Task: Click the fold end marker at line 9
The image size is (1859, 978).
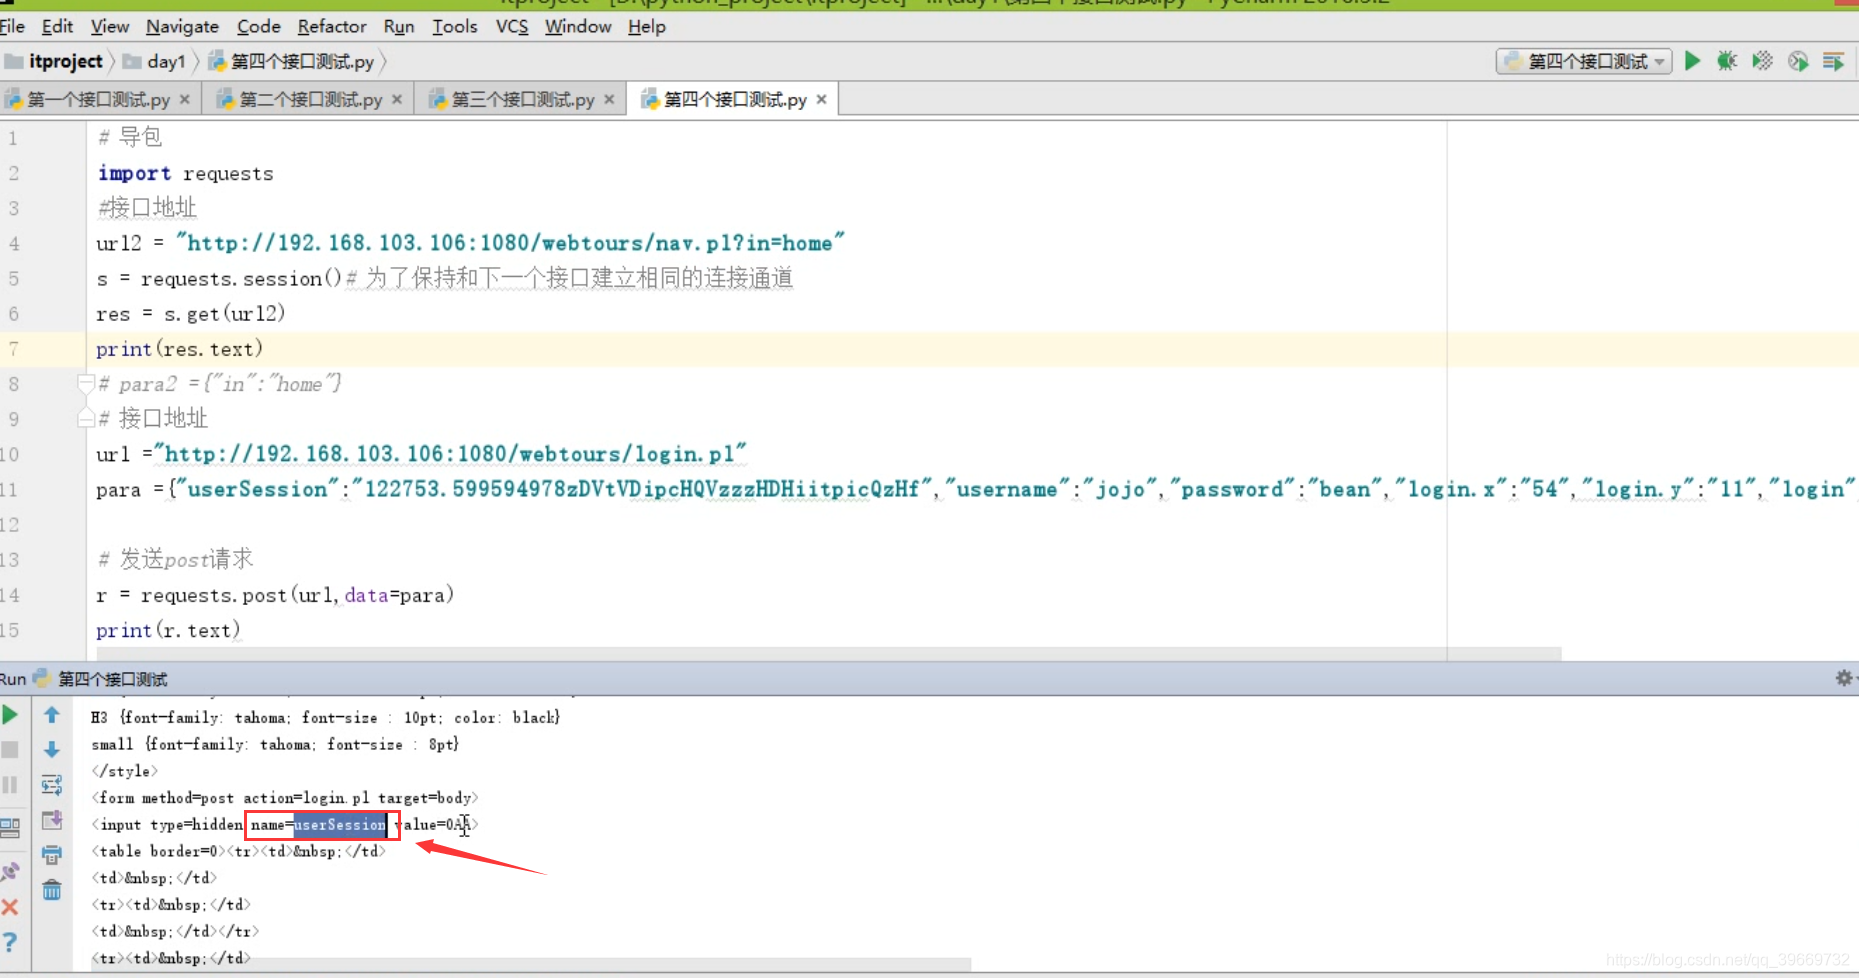Action: (86, 418)
